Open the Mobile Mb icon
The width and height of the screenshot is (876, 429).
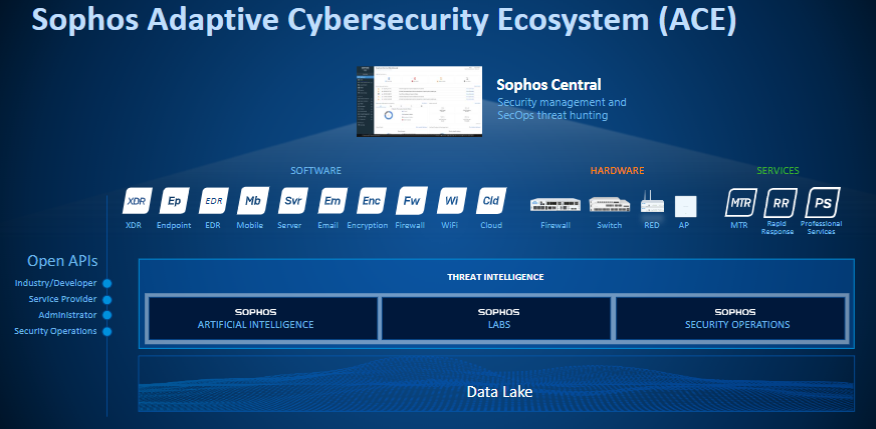[x=253, y=201]
